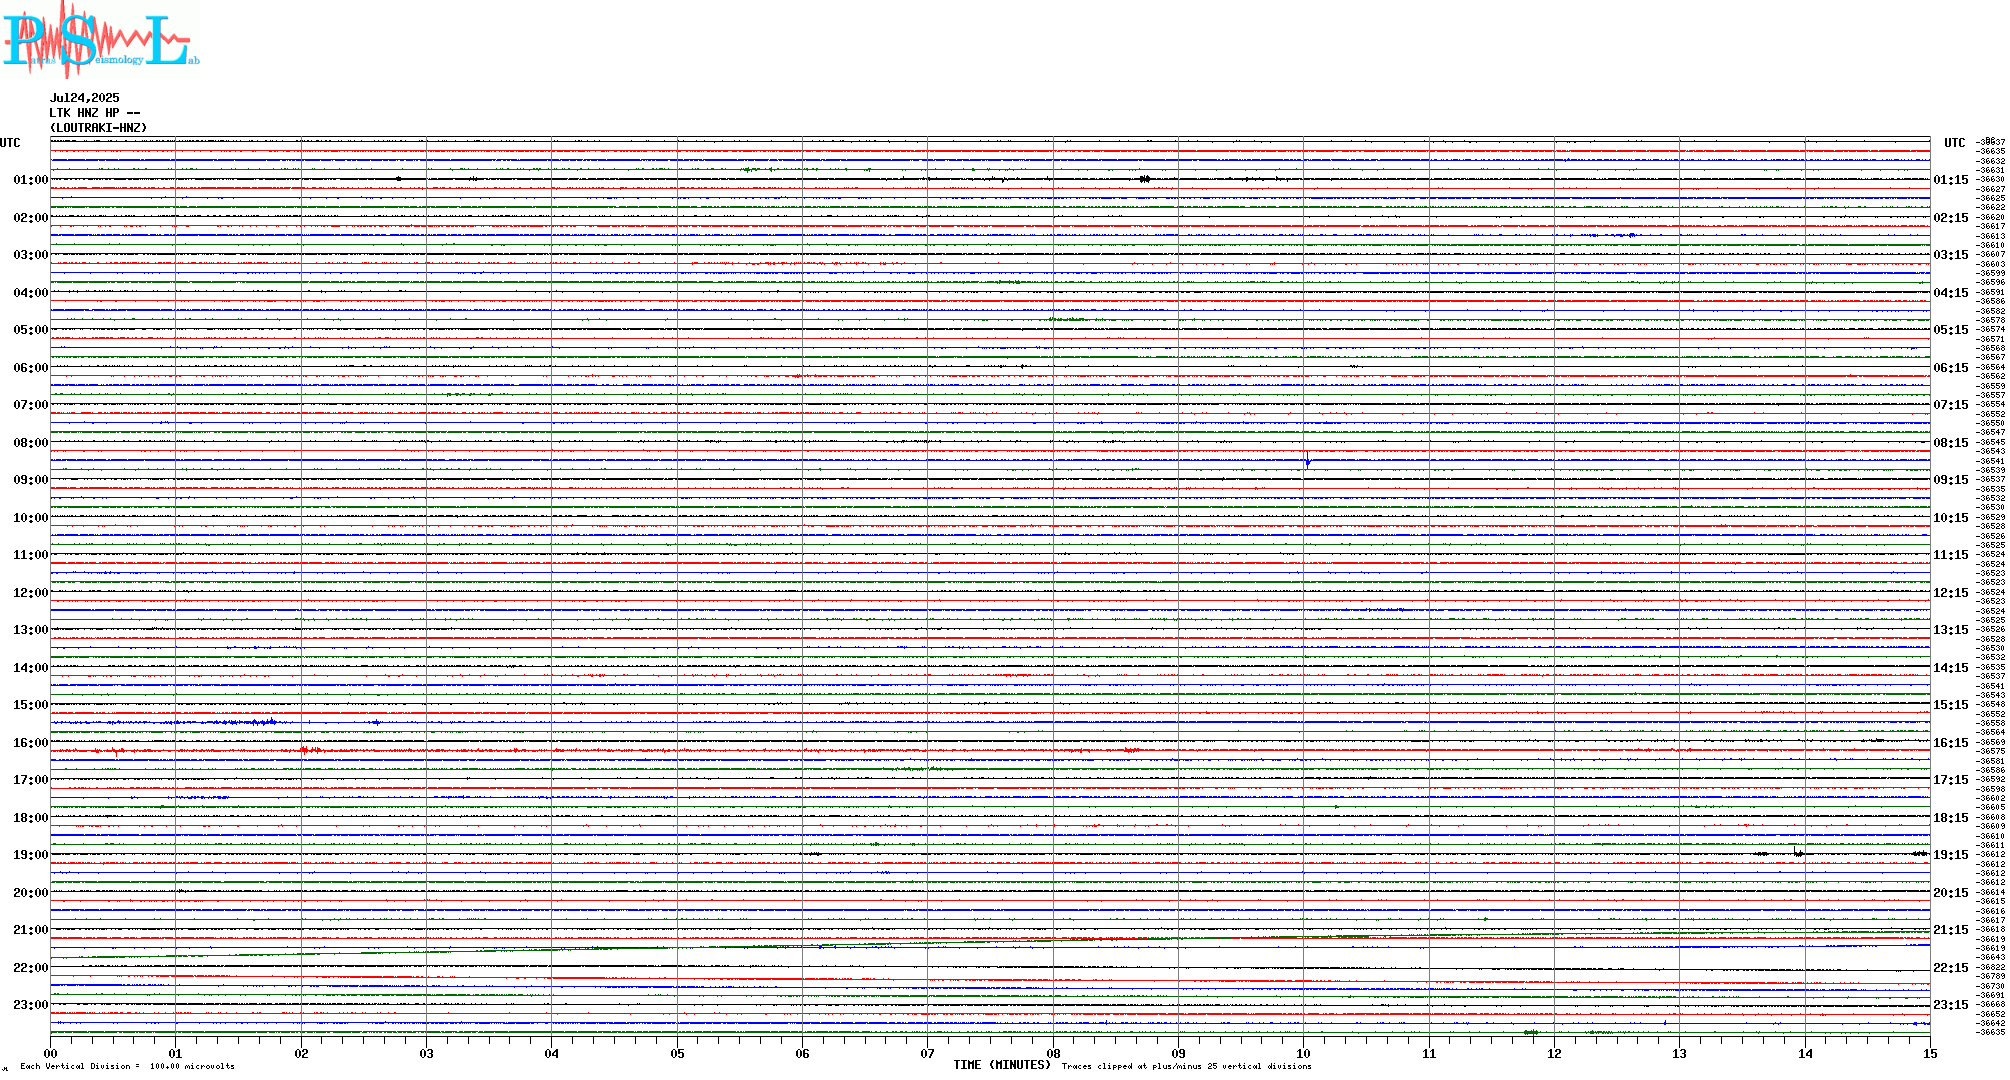Select the 21:00 hour label
This screenshot has width=2010, height=1080.
31,930
